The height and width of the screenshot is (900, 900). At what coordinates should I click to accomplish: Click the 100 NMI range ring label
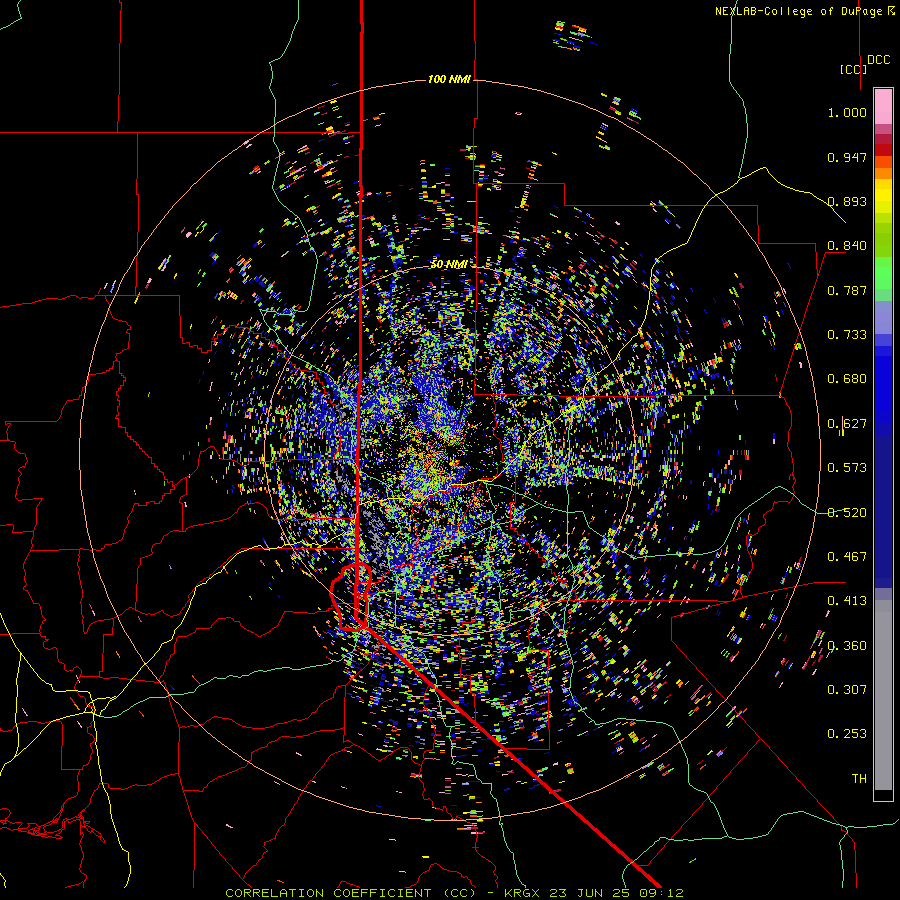449,79
